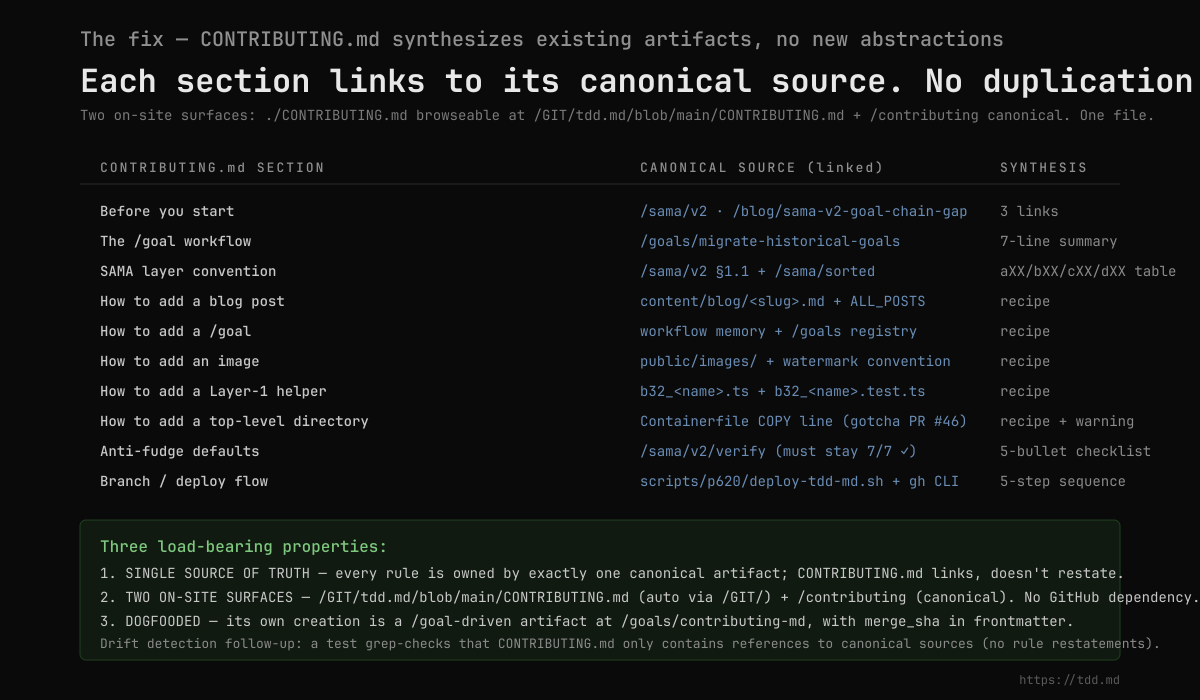This screenshot has width=1200, height=700.
Task: Select the 'recipe + warning' synthesis cell
Action: [1067, 421]
